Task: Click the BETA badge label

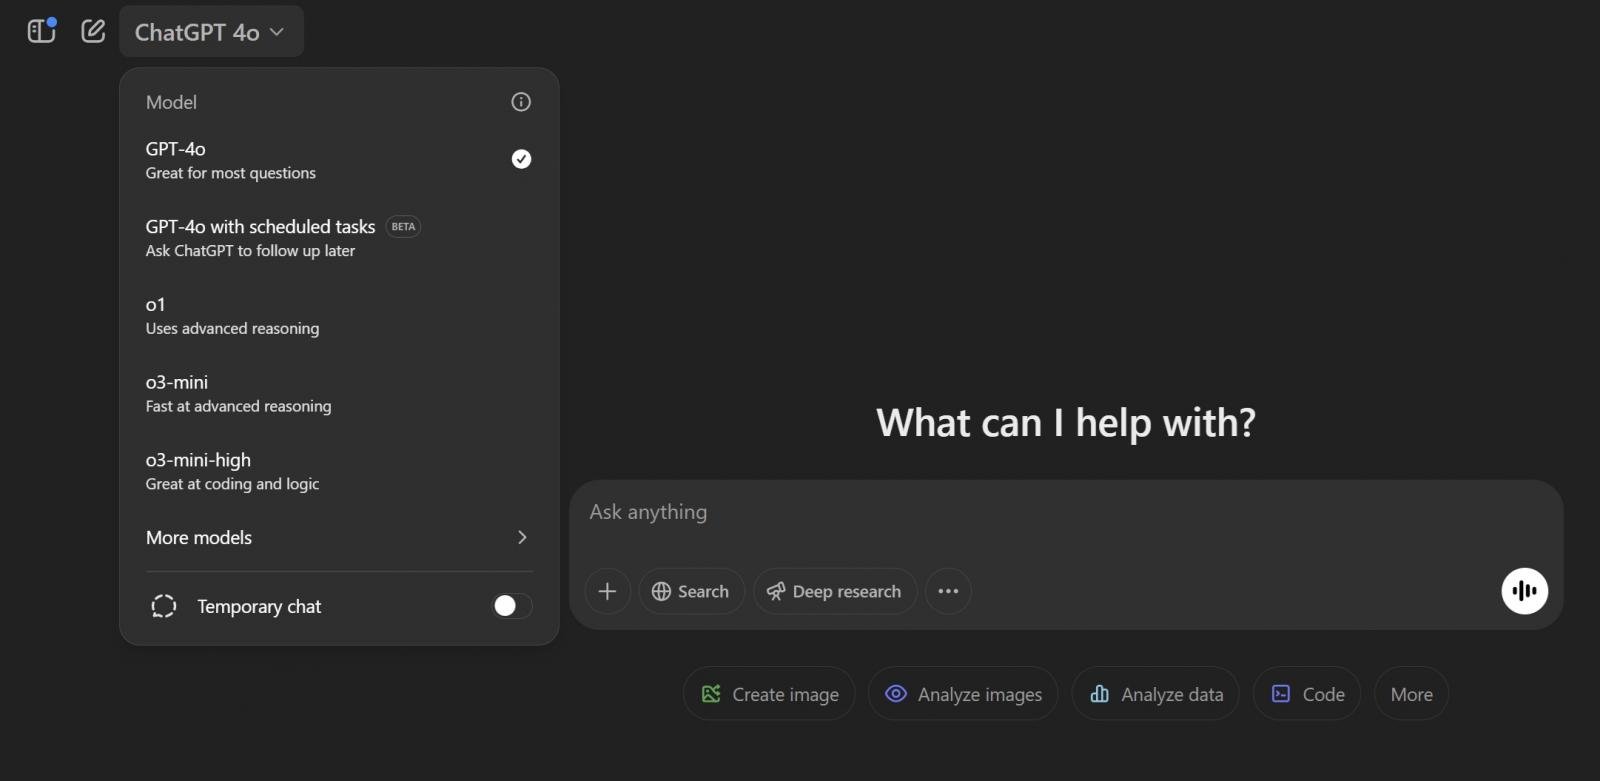Action: pos(403,227)
